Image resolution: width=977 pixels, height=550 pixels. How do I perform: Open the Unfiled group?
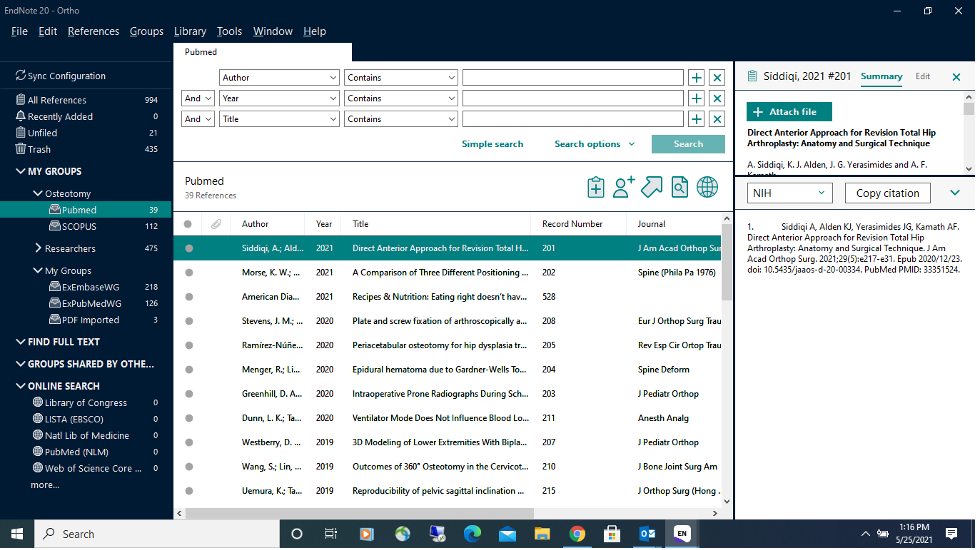coord(86,133)
